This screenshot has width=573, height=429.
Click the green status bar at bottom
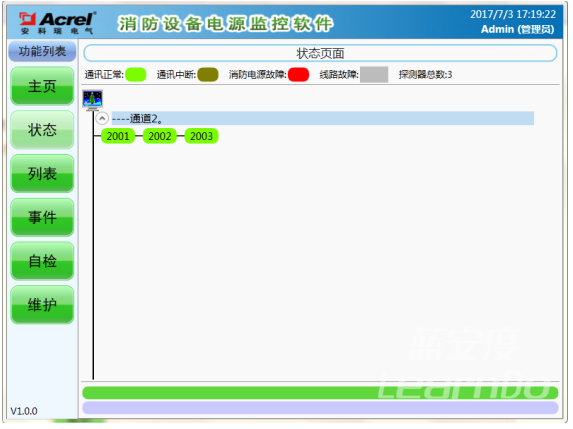point(320,393)
